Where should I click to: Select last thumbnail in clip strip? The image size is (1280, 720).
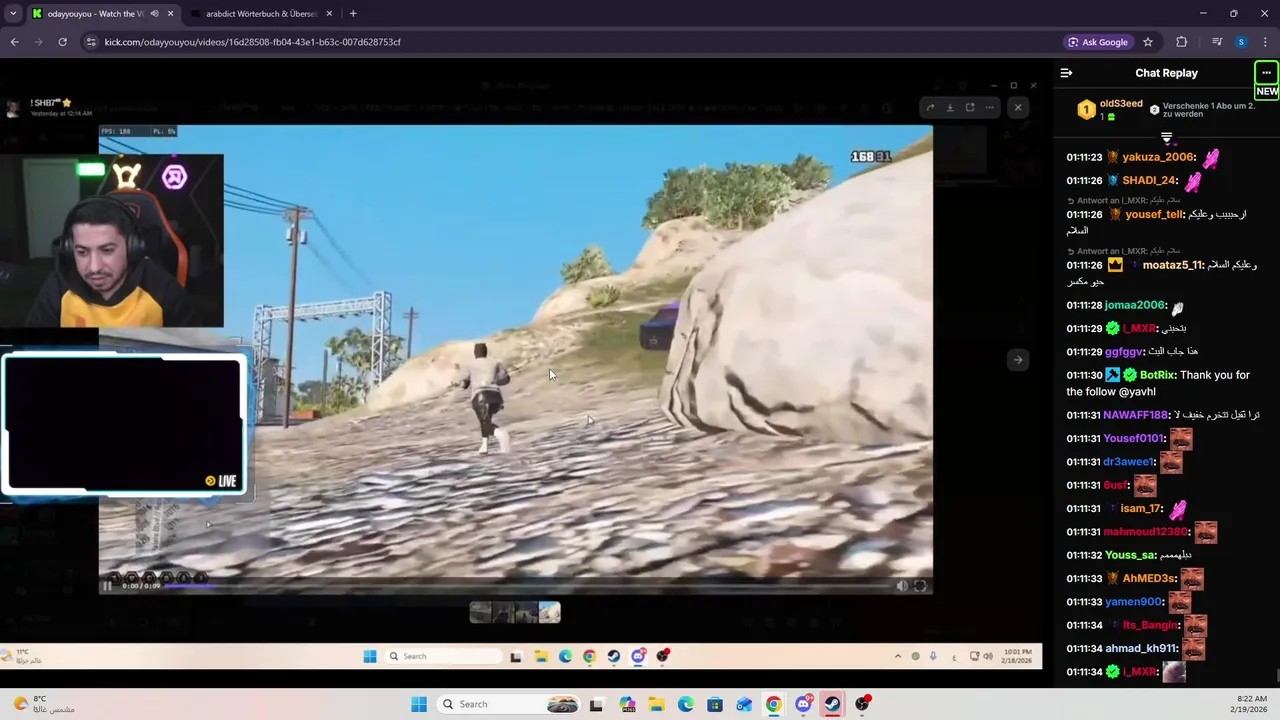pyautogui.click(x=550, y=612)
